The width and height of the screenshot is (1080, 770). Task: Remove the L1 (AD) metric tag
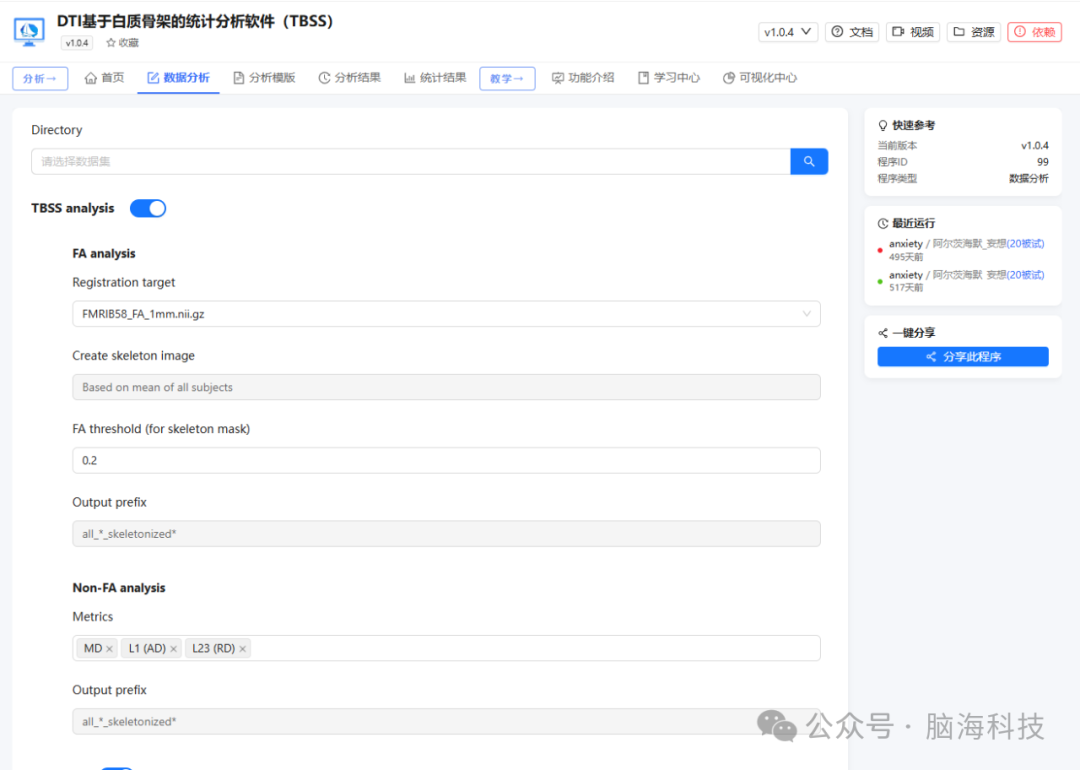tap(174, 649)
